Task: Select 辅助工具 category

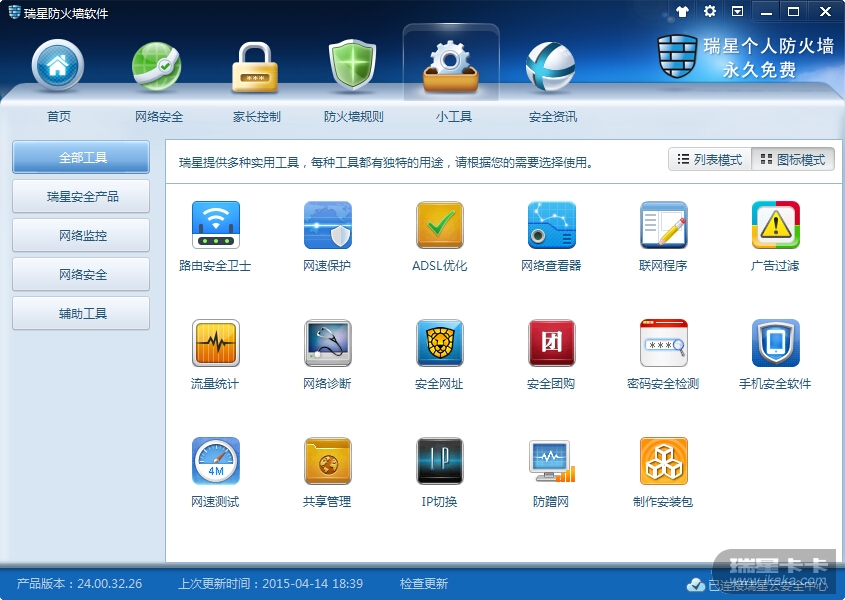Action: pyautogui.click(x=81, y=313)
